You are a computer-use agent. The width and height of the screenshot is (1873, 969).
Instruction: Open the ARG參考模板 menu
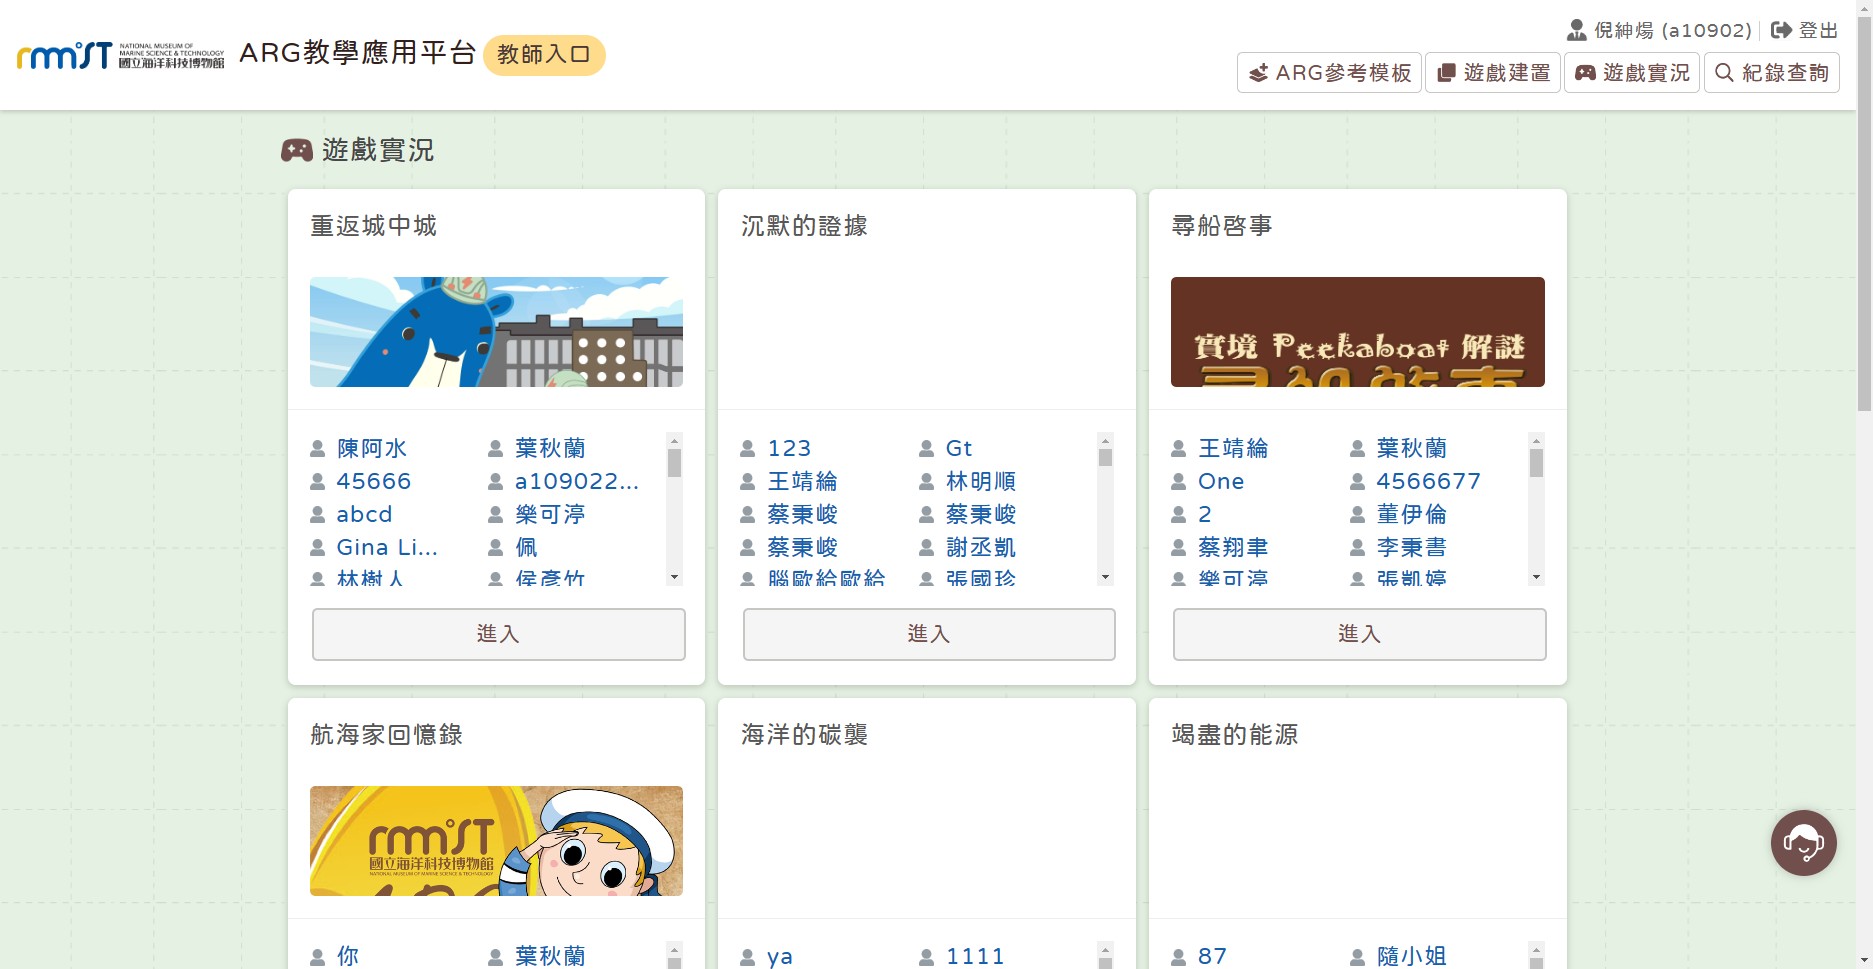[x=1329, y=73]
